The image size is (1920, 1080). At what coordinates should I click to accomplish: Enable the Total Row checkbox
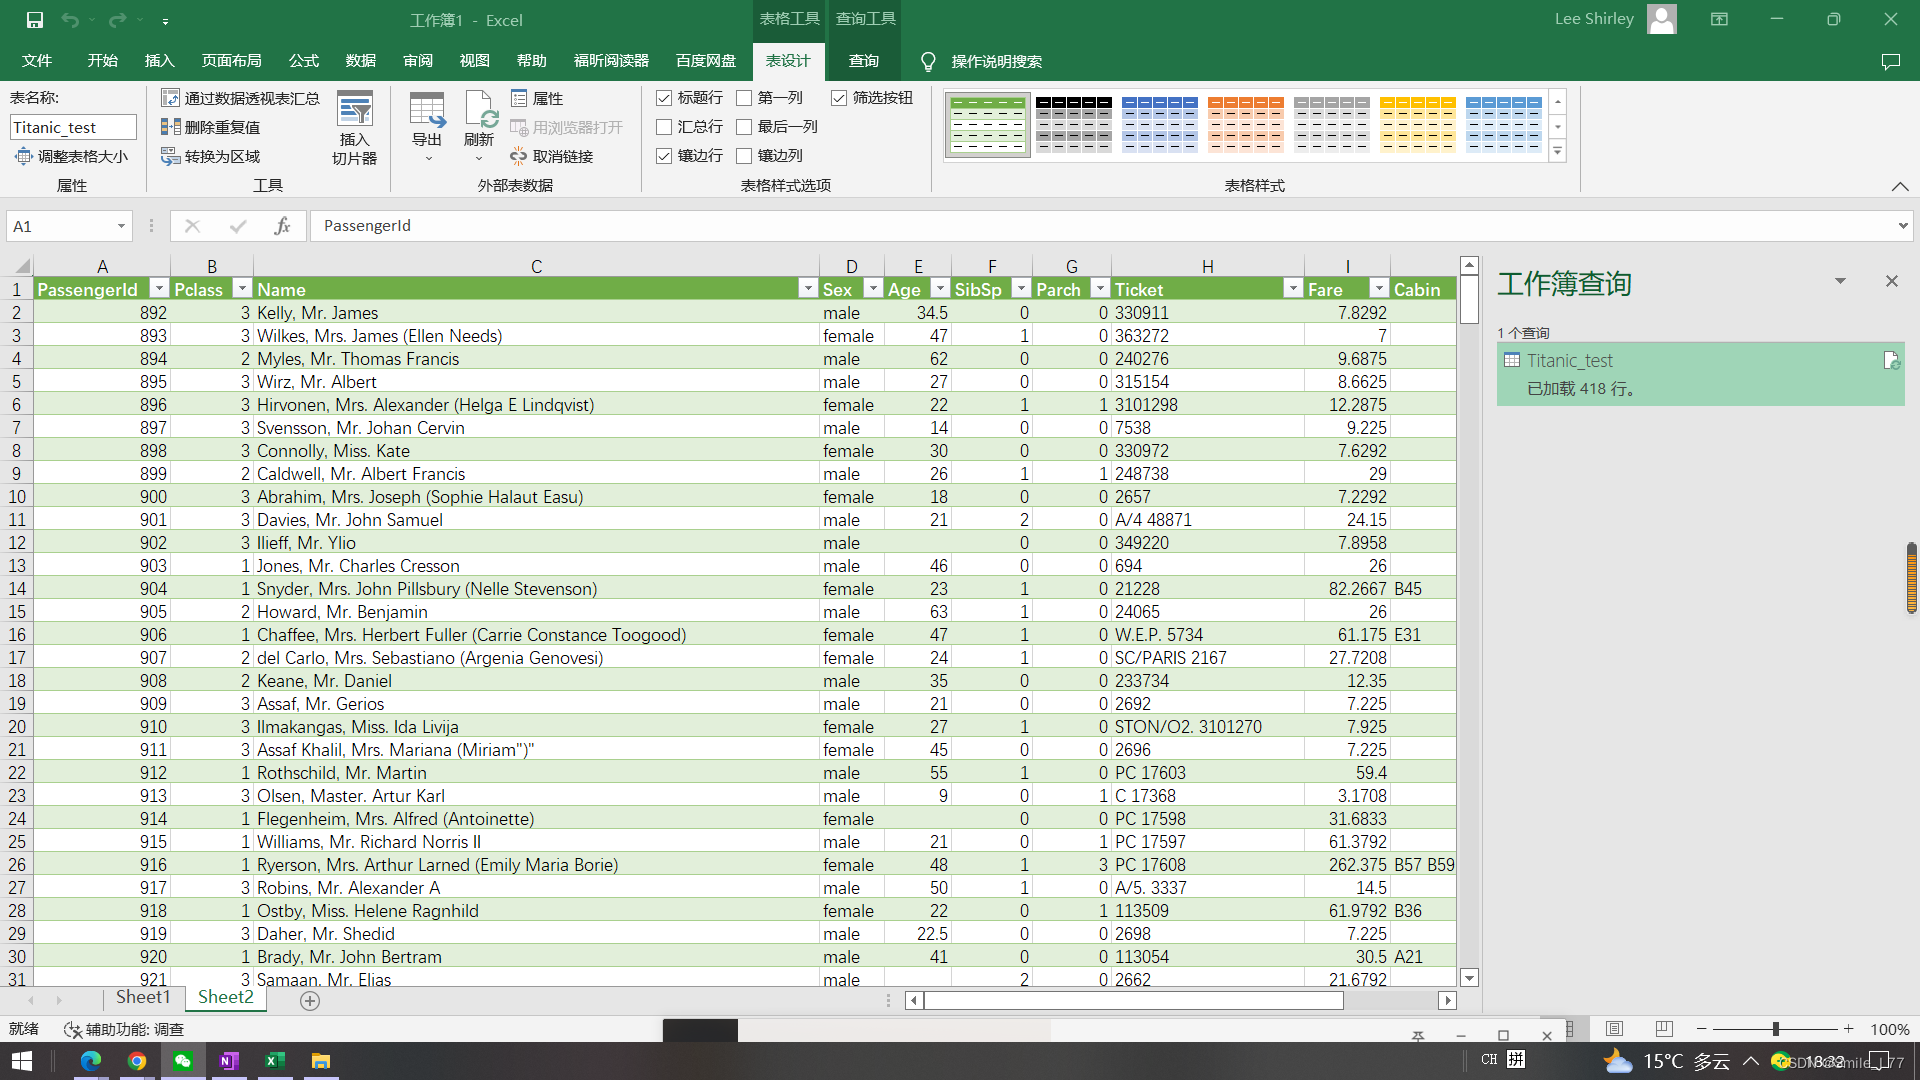pos(664,127)
